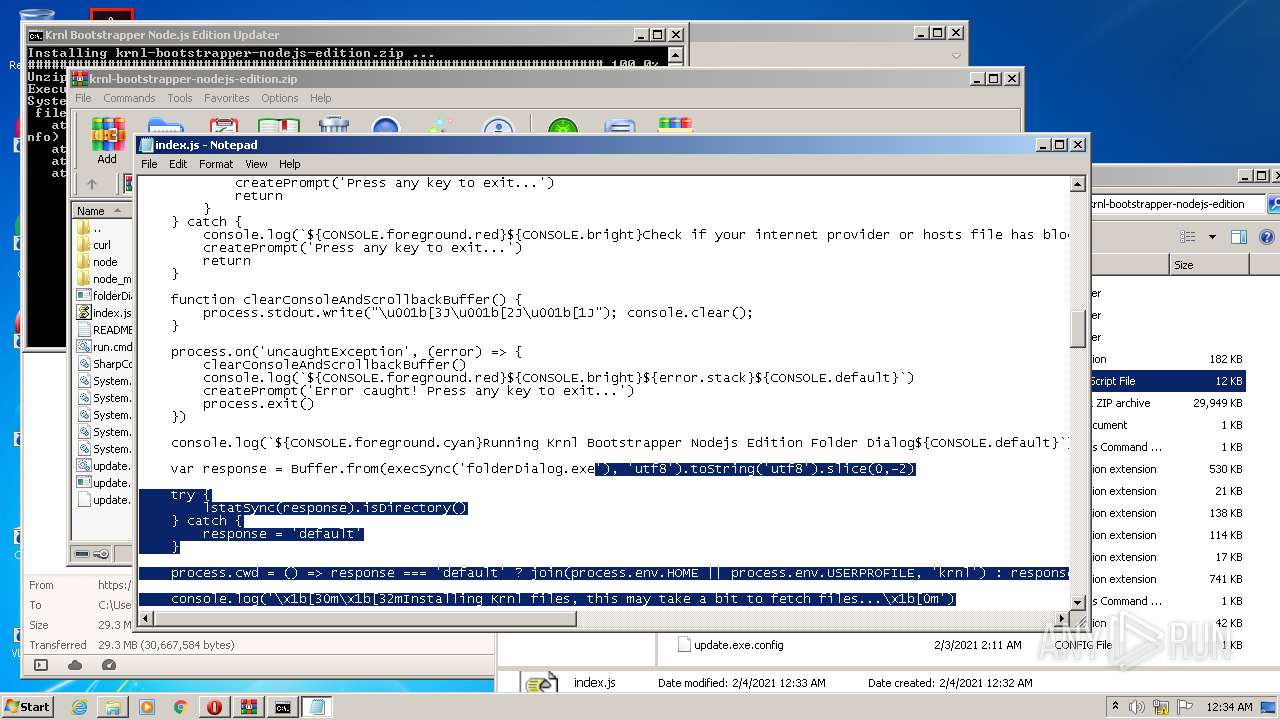1280x720 pixels.
Task: Toggle Explorer preview pane icon
Action: pos(1239,237)
